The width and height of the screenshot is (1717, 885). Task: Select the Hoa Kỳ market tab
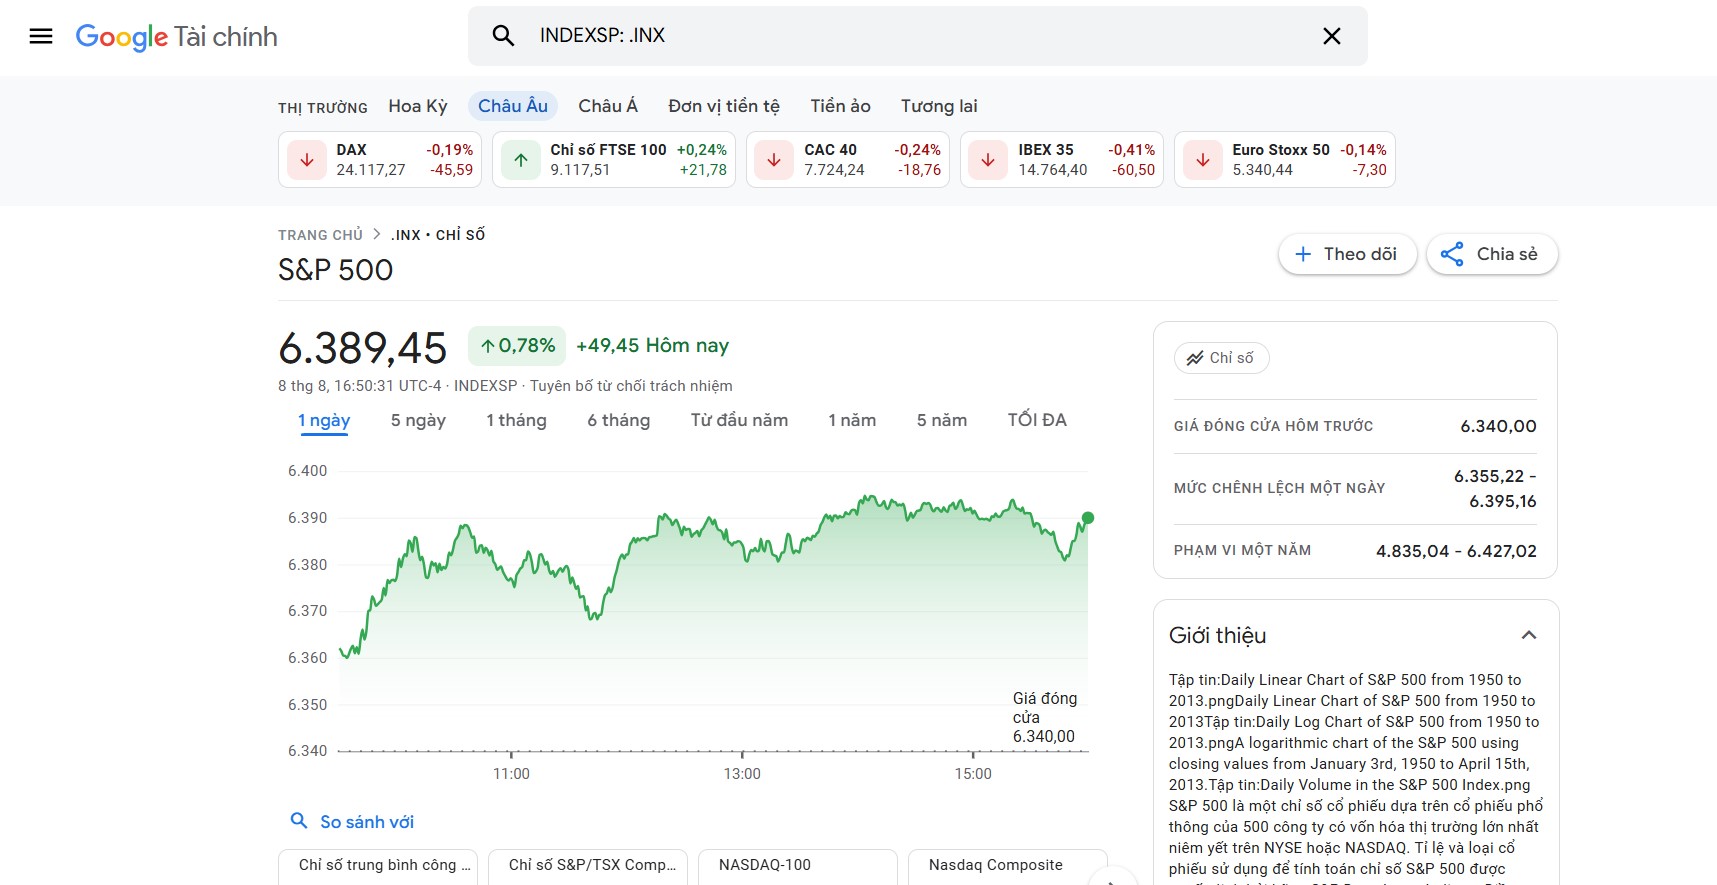pos(418,106)
